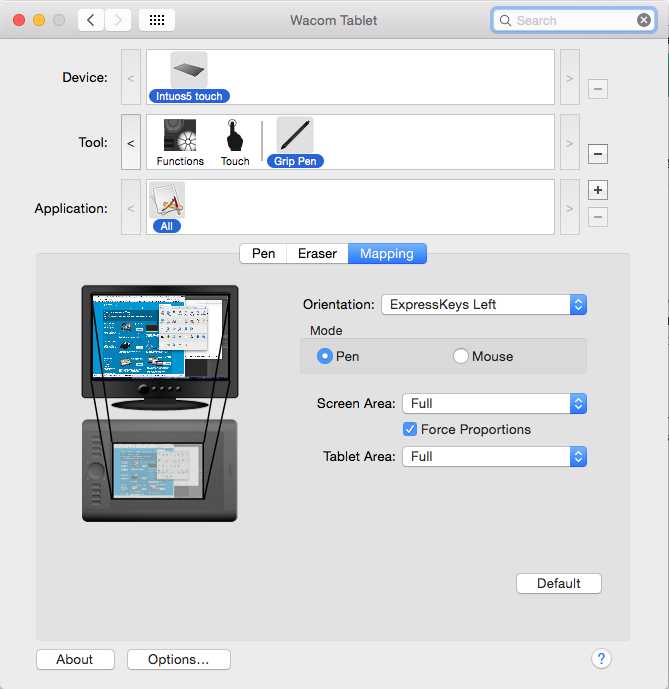Click the tablet preview image

point(160,471)
